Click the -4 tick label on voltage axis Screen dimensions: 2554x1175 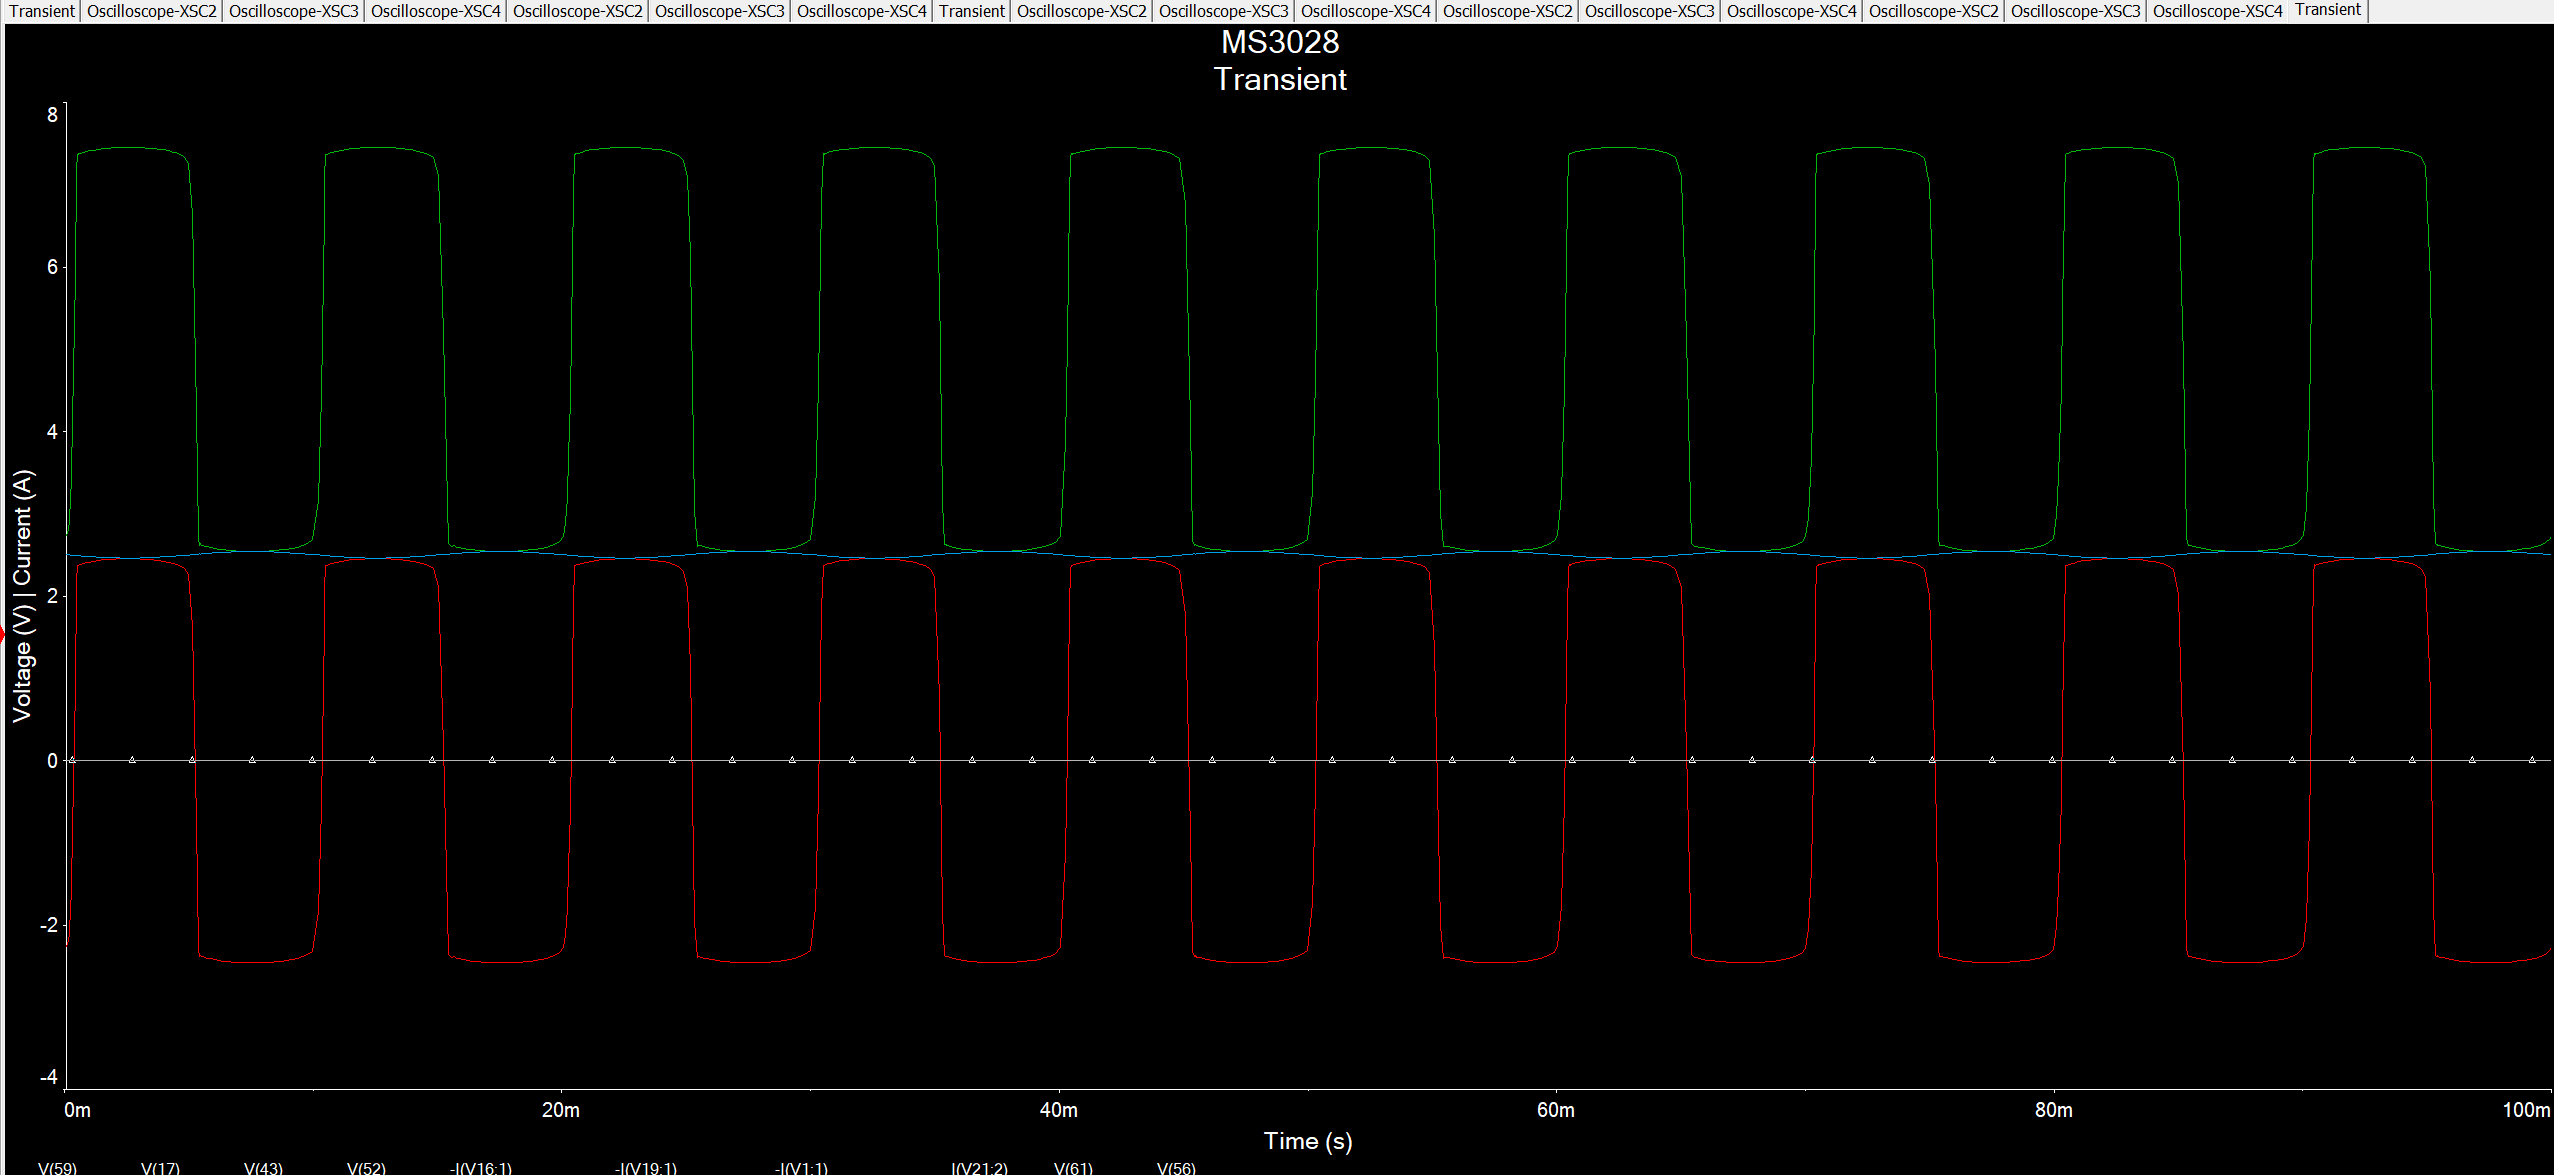[x=49, y=1078]
